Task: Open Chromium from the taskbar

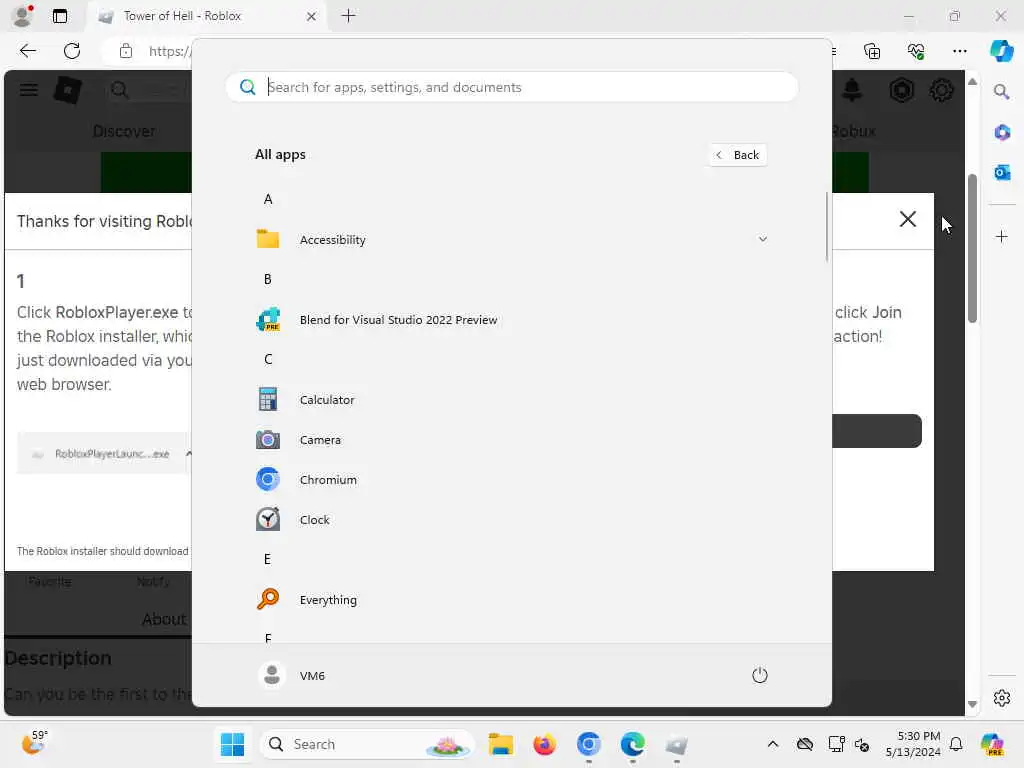Action: click(x=588, y=744)
